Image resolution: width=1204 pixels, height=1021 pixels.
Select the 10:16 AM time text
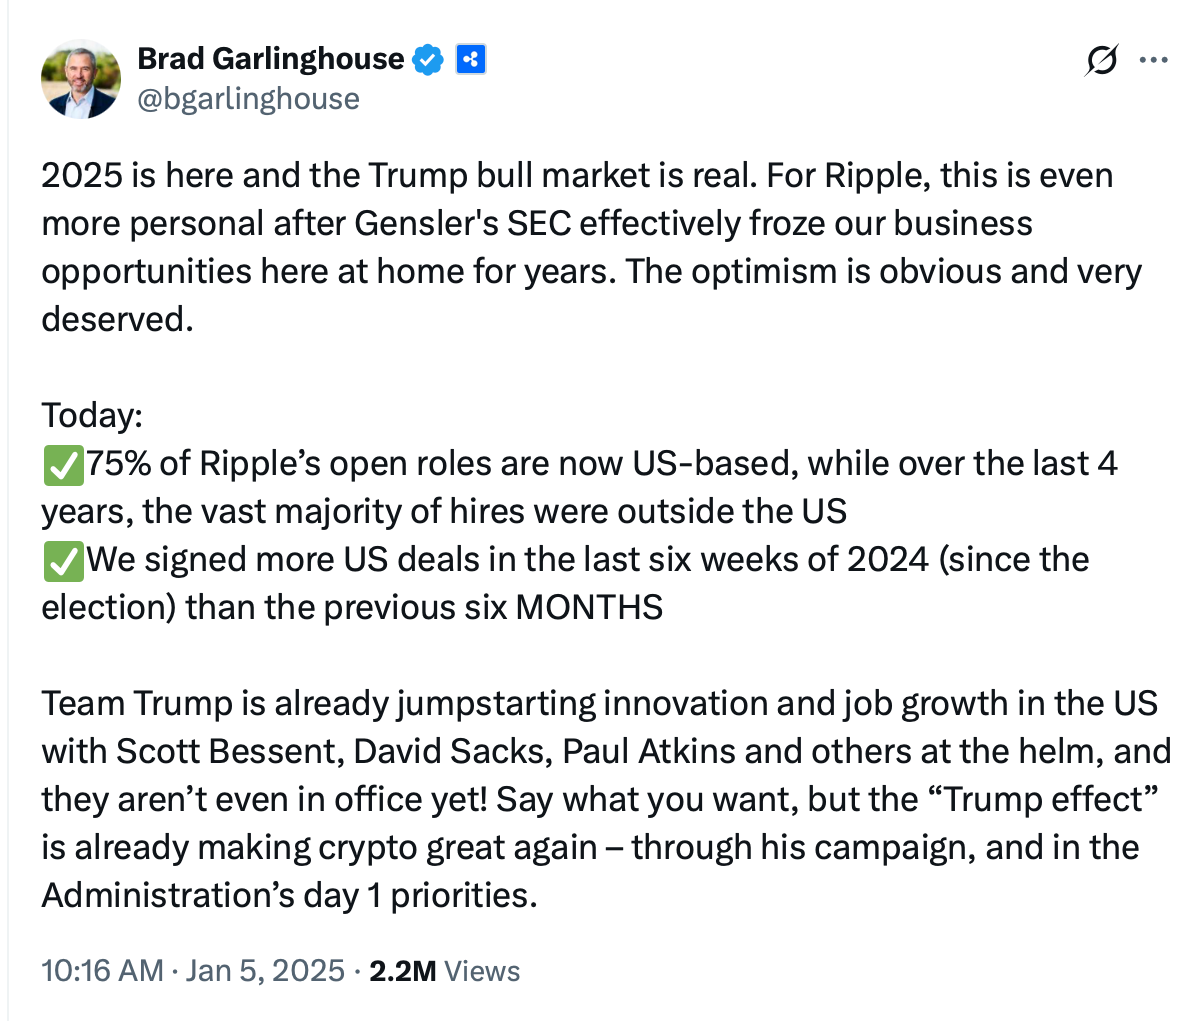101,970
